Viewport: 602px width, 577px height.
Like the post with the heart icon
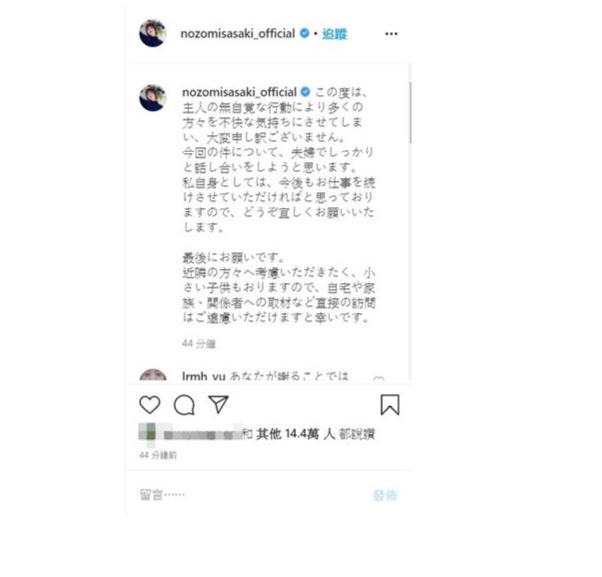(x=149, y=405)
